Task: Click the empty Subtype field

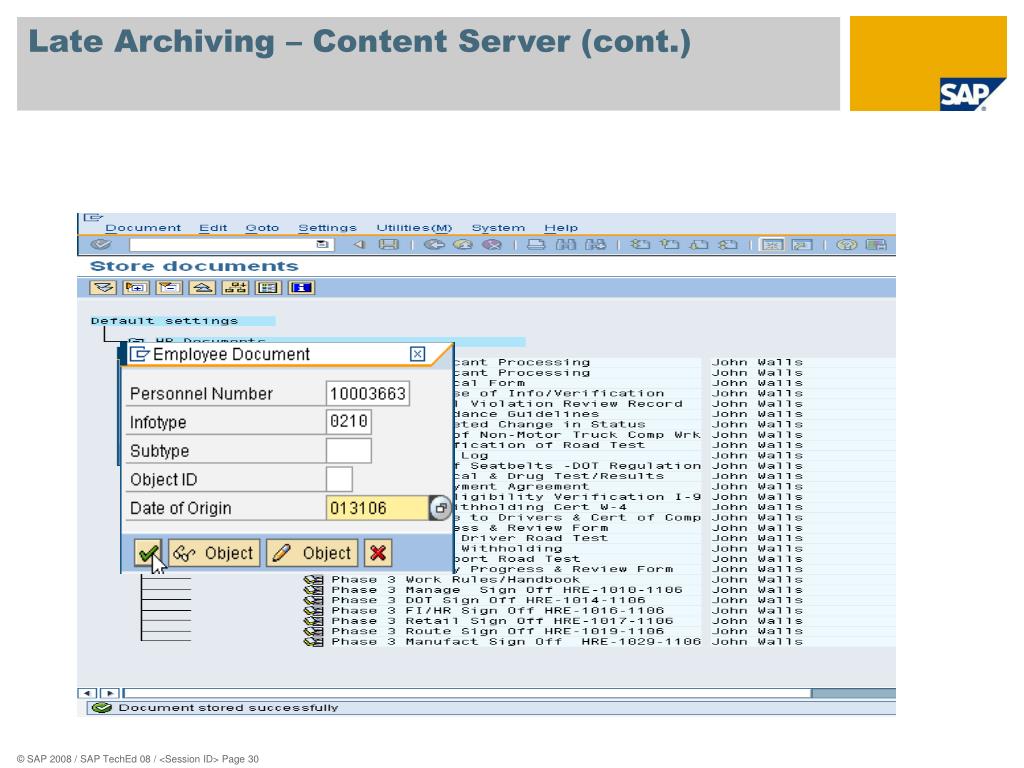Action: point(349,451)
